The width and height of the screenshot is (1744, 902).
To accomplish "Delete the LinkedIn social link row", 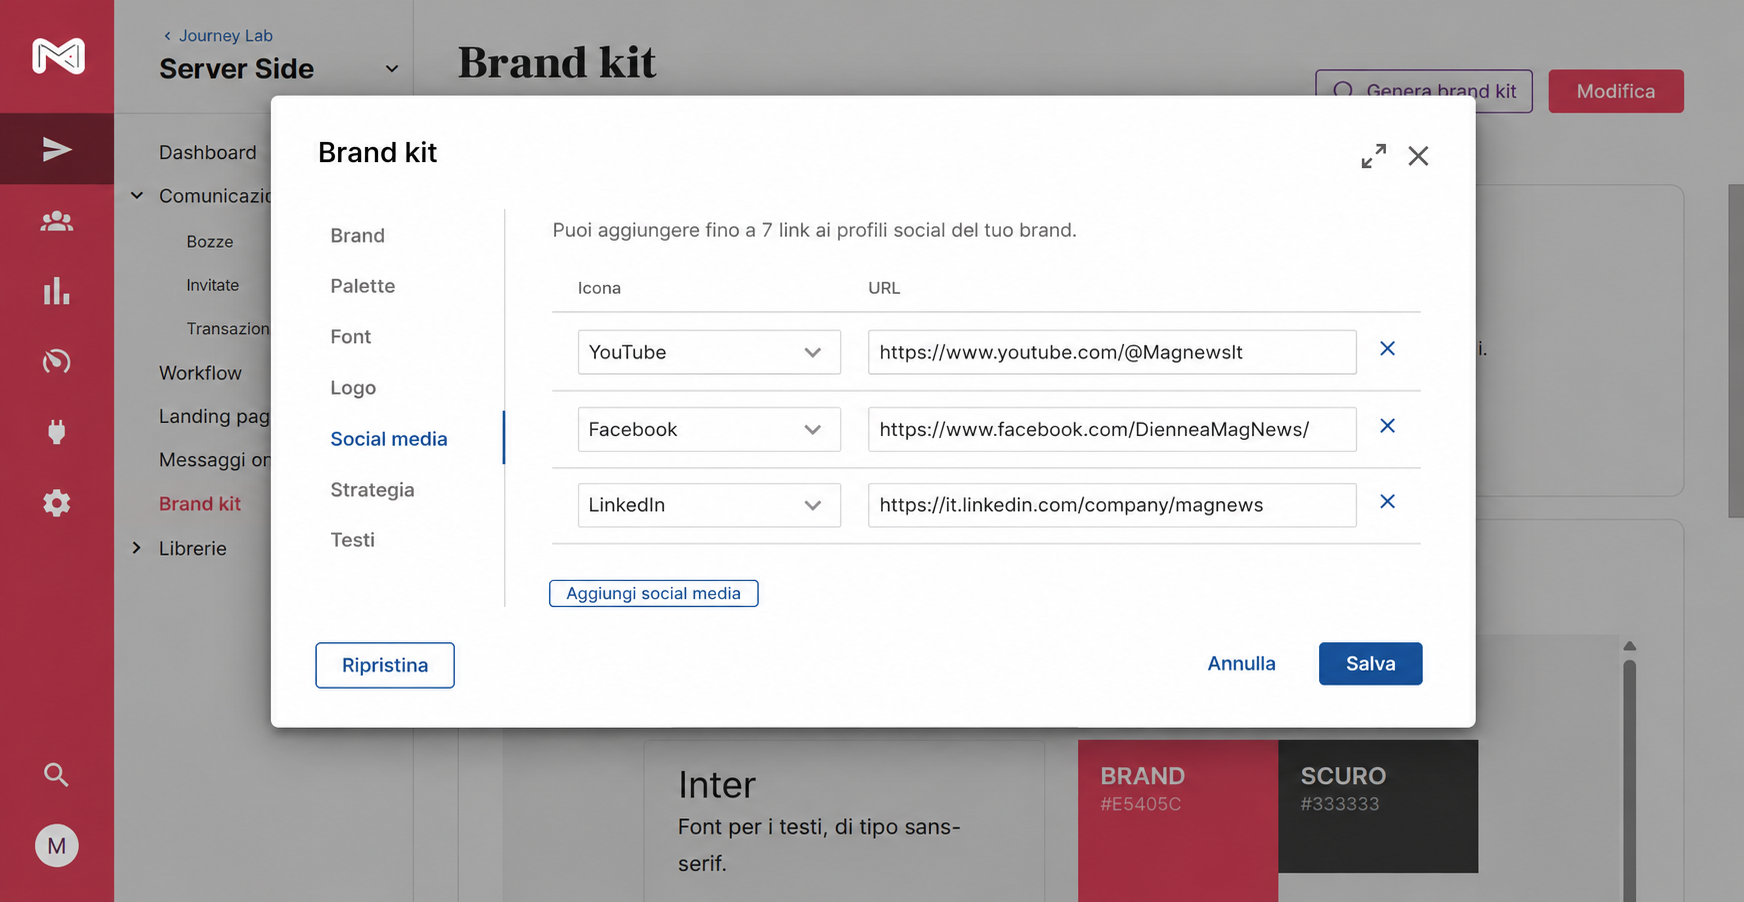I will pyautogui.click(x=1387, y=502).
